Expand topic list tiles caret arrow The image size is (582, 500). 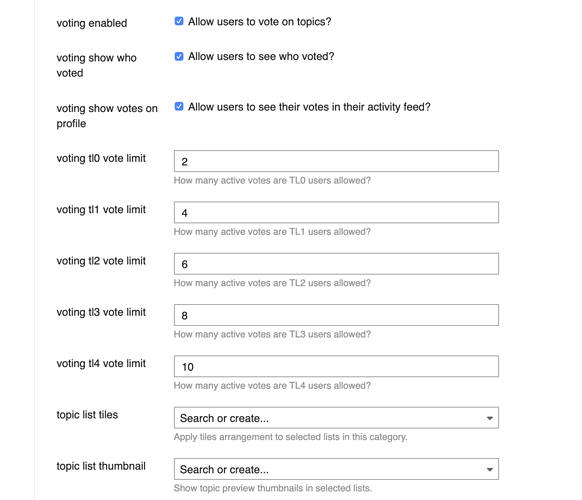[490, 418]
